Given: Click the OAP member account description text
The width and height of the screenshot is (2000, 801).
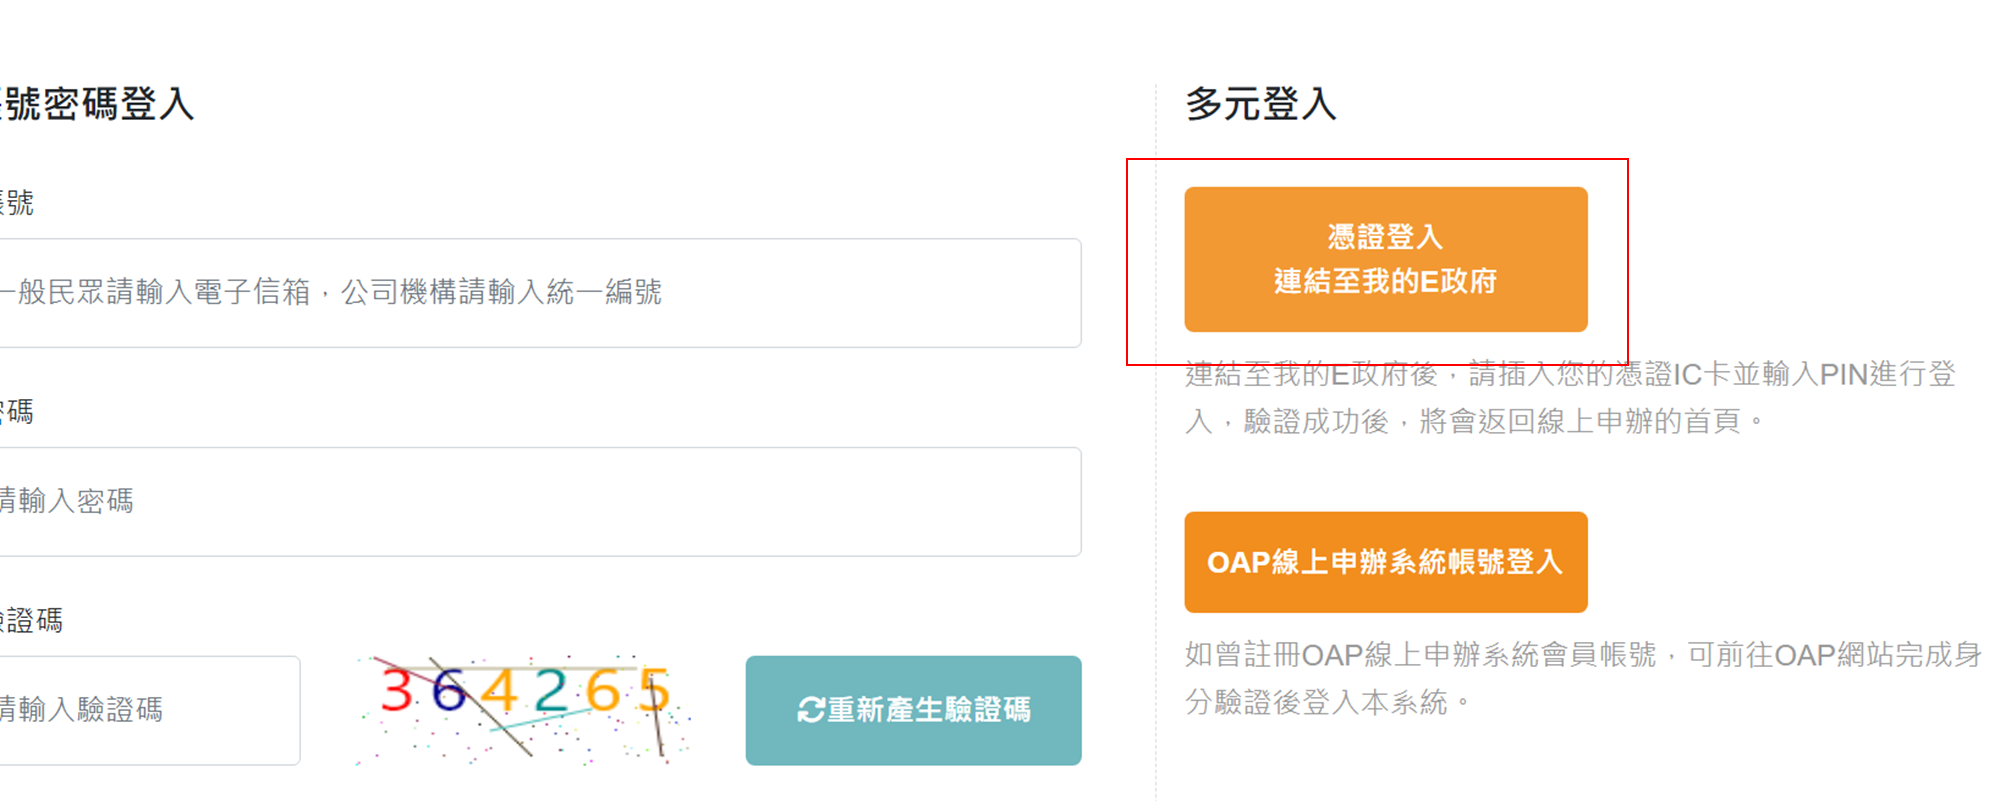Looking at the screenshot, I should tap(1582, 678).
